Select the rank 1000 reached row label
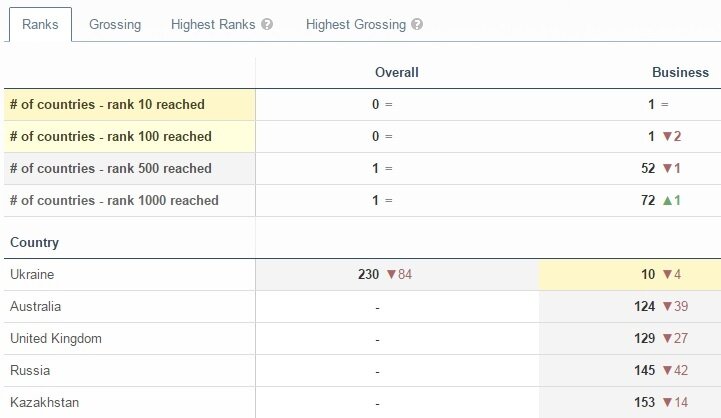Screen dimensions: 721x418 (x=114, y=200)
